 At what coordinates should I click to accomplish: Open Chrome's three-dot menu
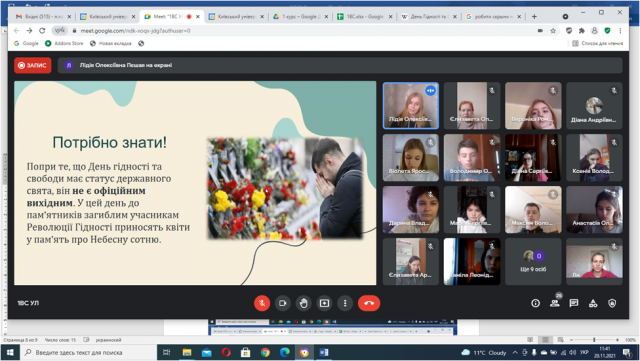click(x=620, y=31)
